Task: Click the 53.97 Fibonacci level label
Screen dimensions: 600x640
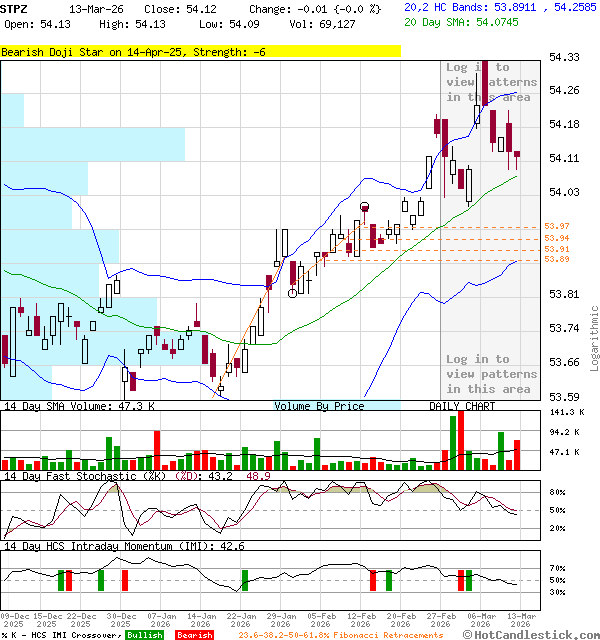Action: (x=557, y=227)
